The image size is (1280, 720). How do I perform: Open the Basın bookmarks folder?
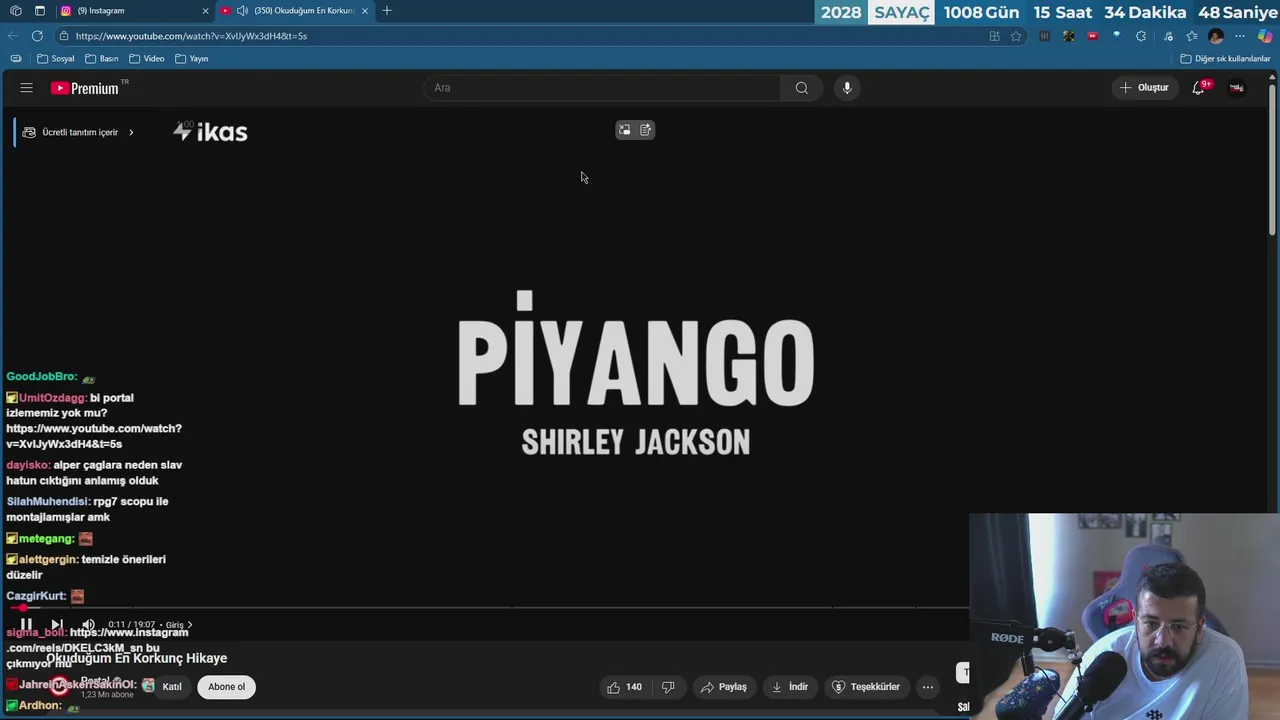pyautogui.click(x=102, y=59)
